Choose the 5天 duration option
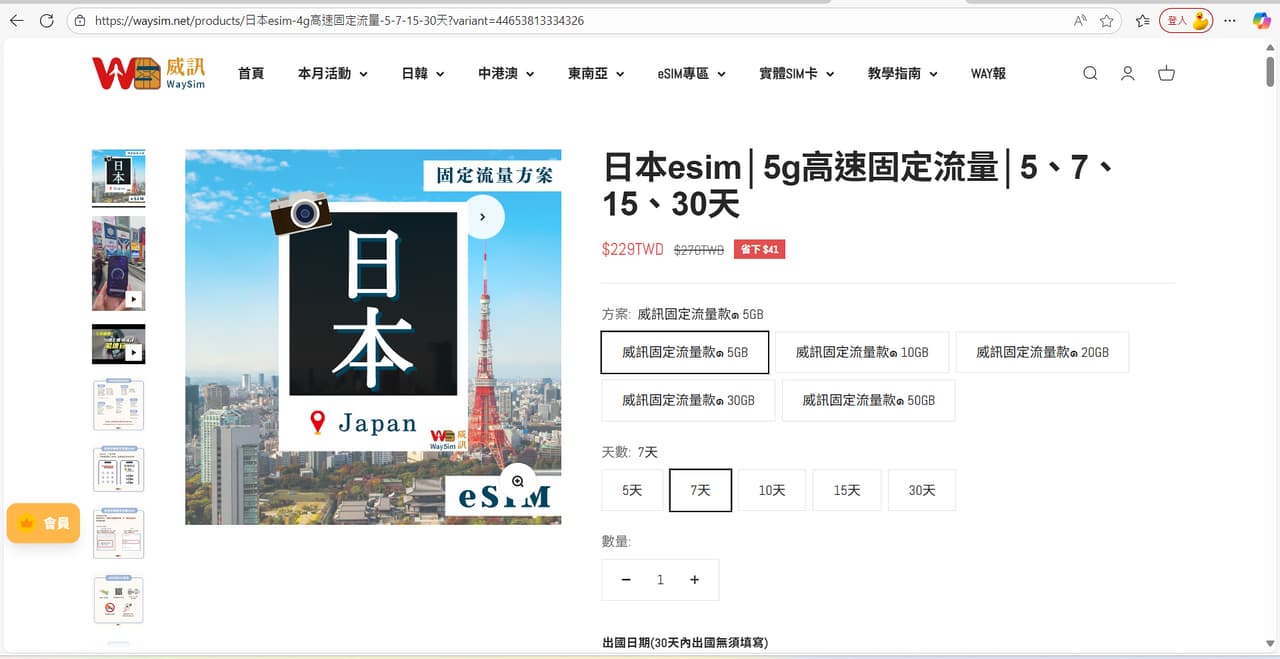 [632, 490]
